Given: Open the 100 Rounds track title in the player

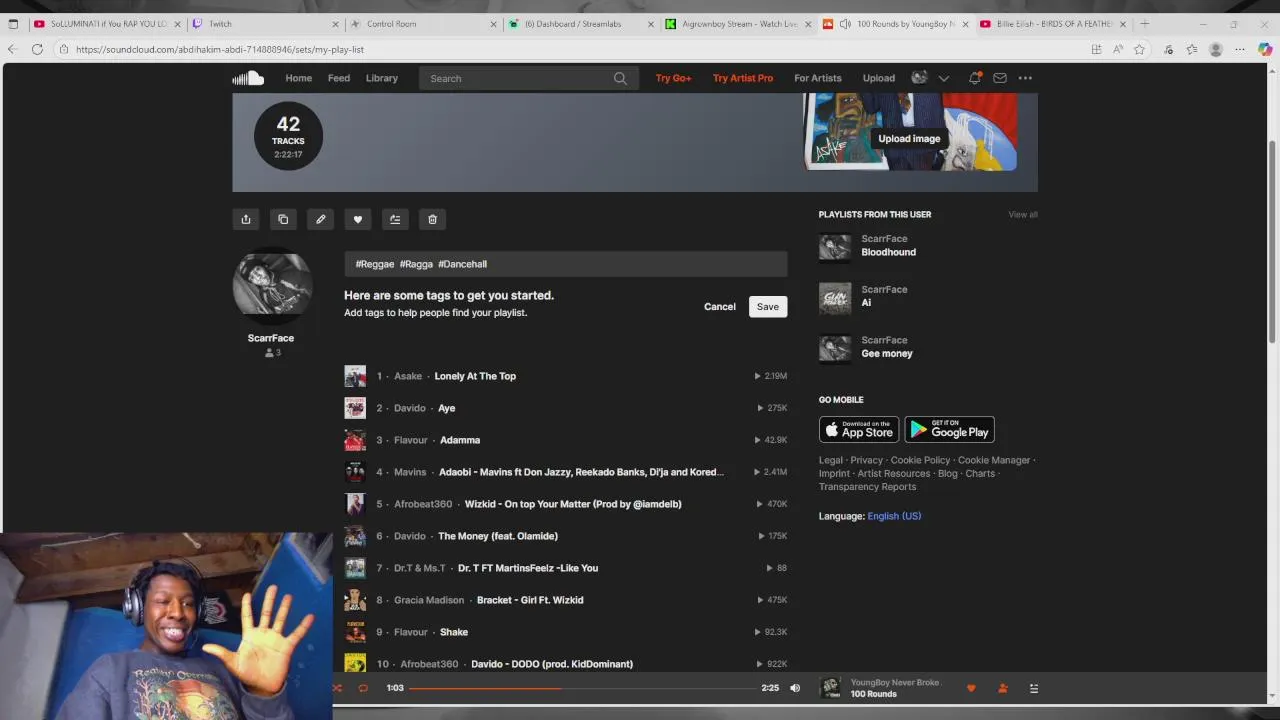Looking at the screenshot, I should click(x=873, y=694).
